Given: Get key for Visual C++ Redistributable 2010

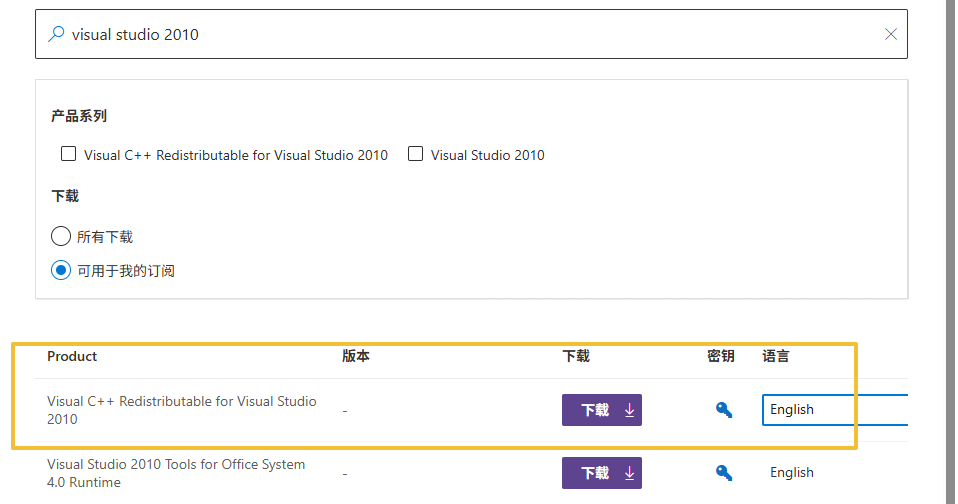Looking at the screenshot, I should tap(724, 409).
